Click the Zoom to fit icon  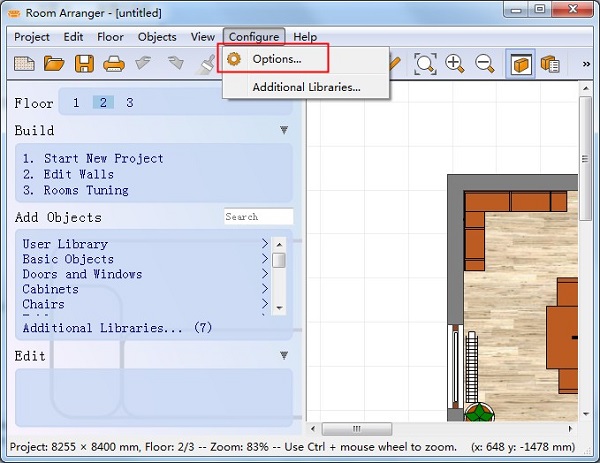pyautogui.click(x=426, y=64)
